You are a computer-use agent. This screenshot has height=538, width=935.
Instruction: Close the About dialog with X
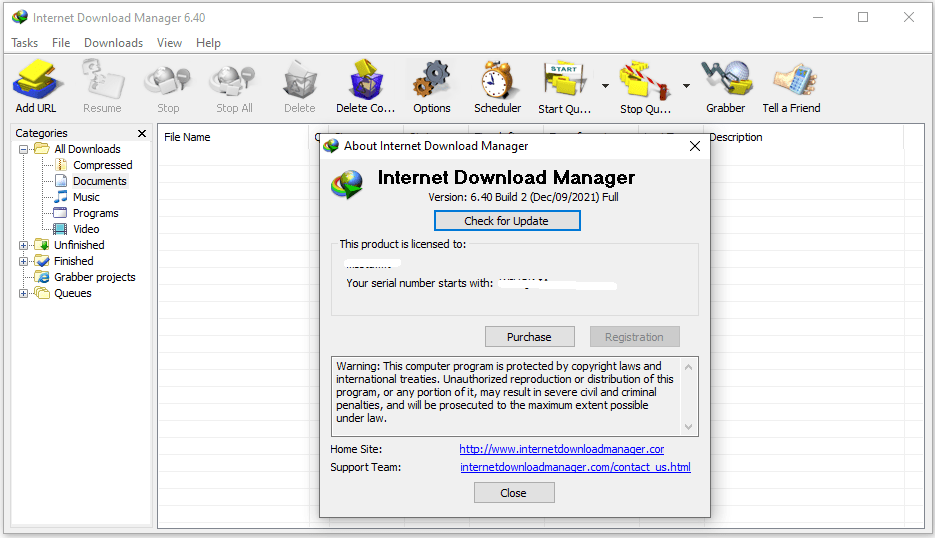695,146
